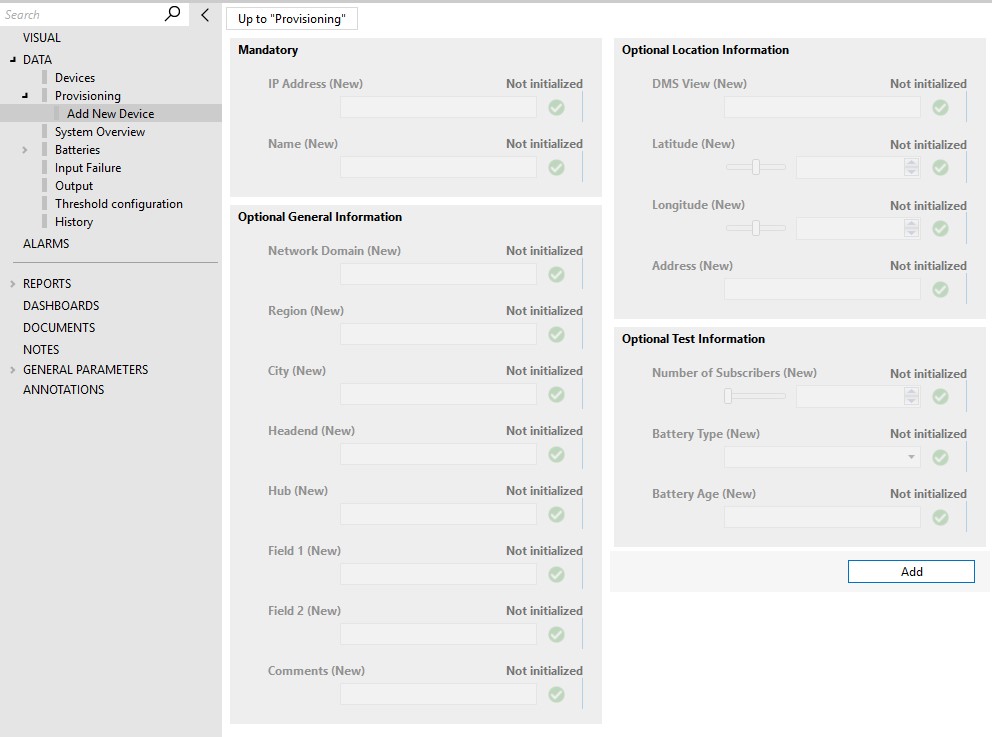The width and height of the screenshot is (992, 737).
Task: Expand the Batteries tree node
Action: pos(25,150)
